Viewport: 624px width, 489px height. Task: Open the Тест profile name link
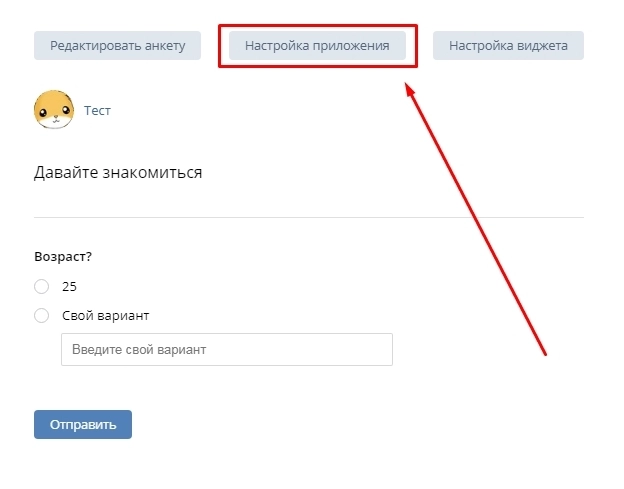[97, 110]
